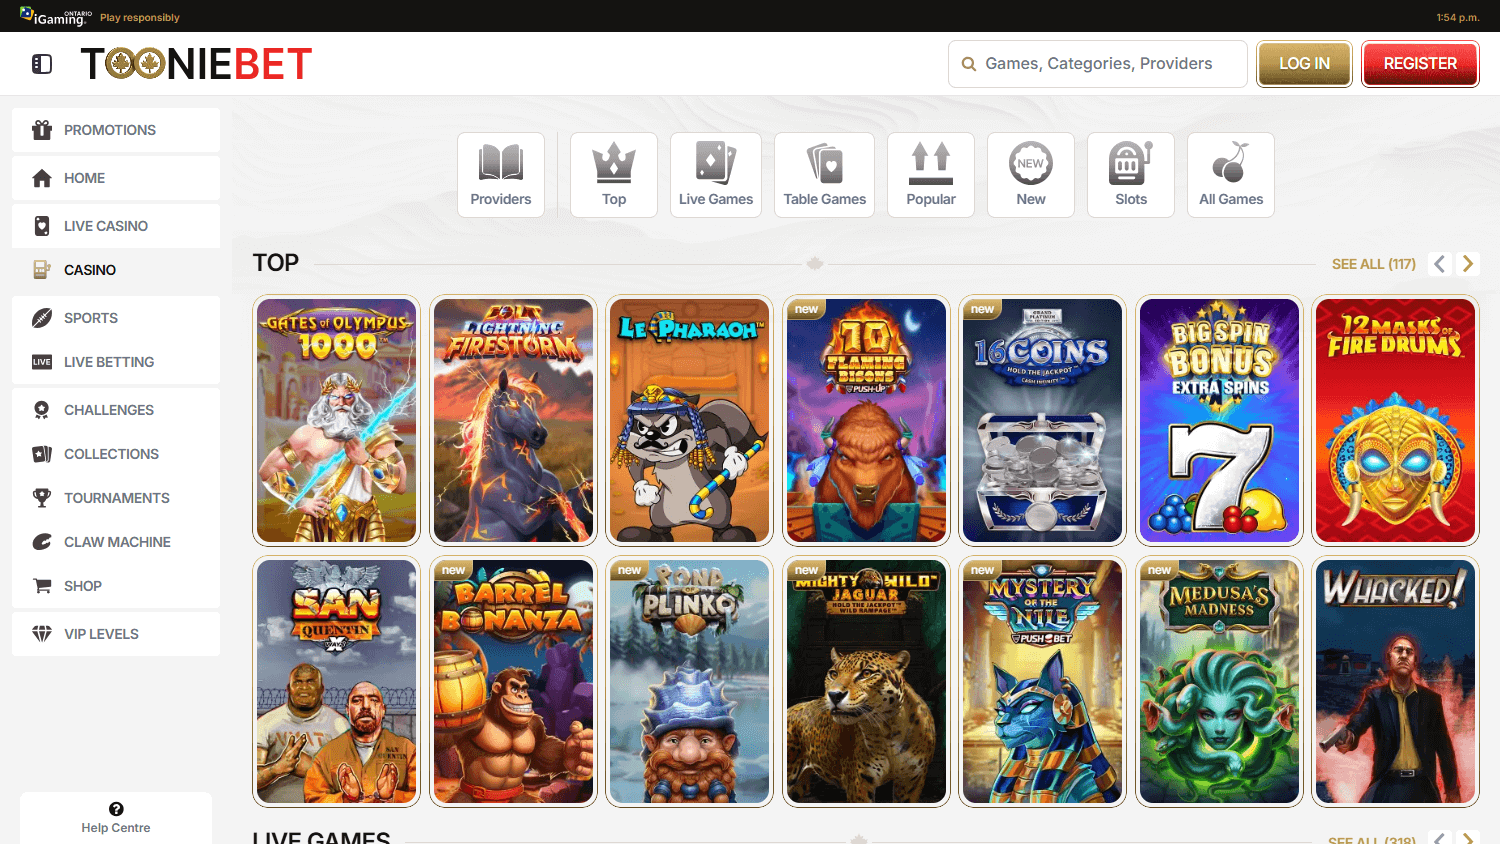Show next Top games with right chevron
The height and width of the screenshot is (844, 1500).
pos(1468,264)
